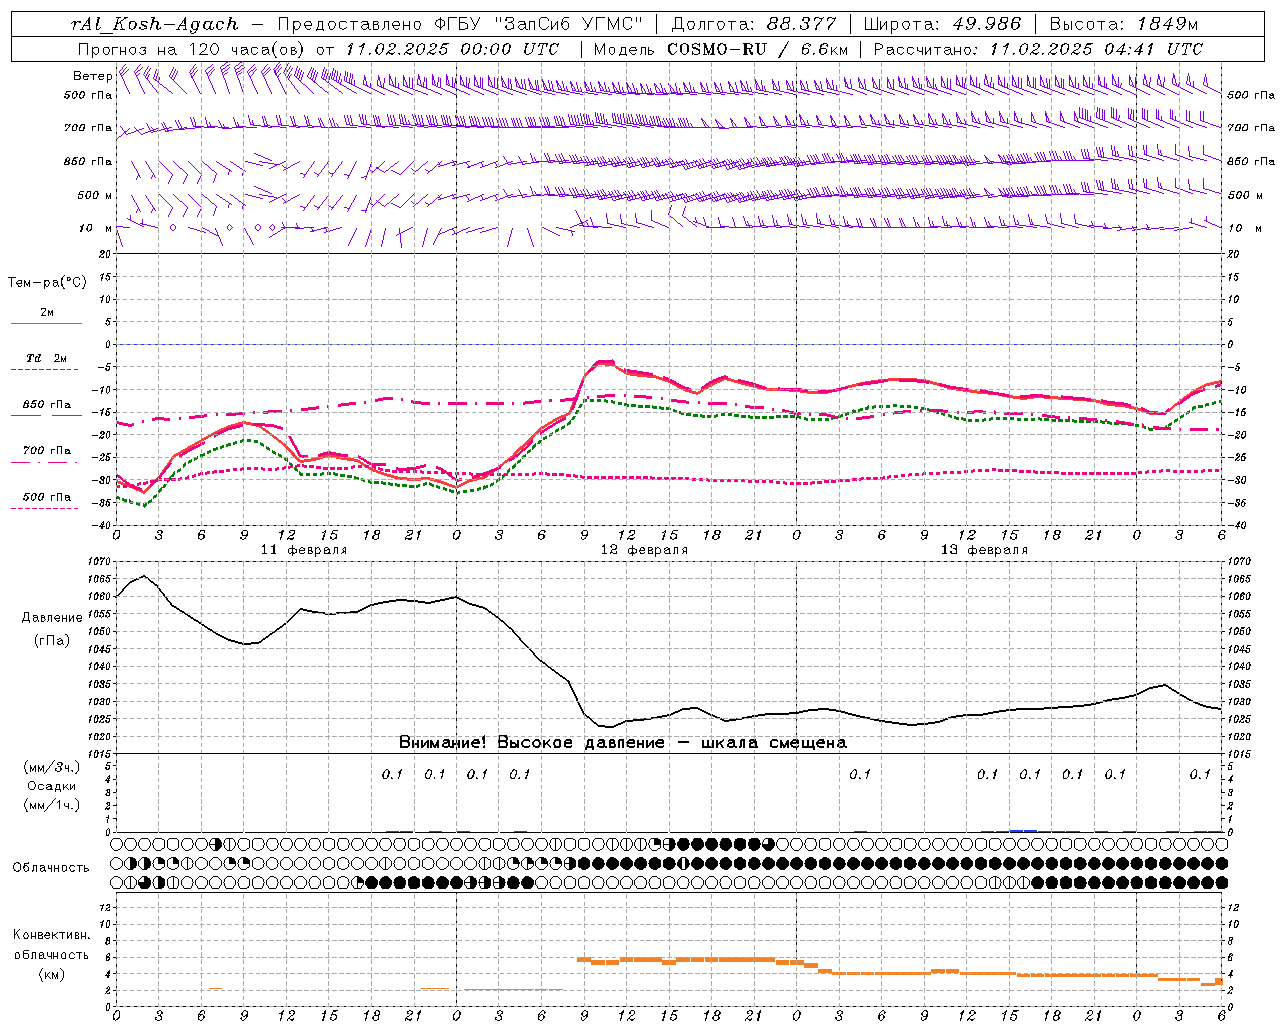
Task: Click the 11 февраля date label
Action: [x=304, y=550]
